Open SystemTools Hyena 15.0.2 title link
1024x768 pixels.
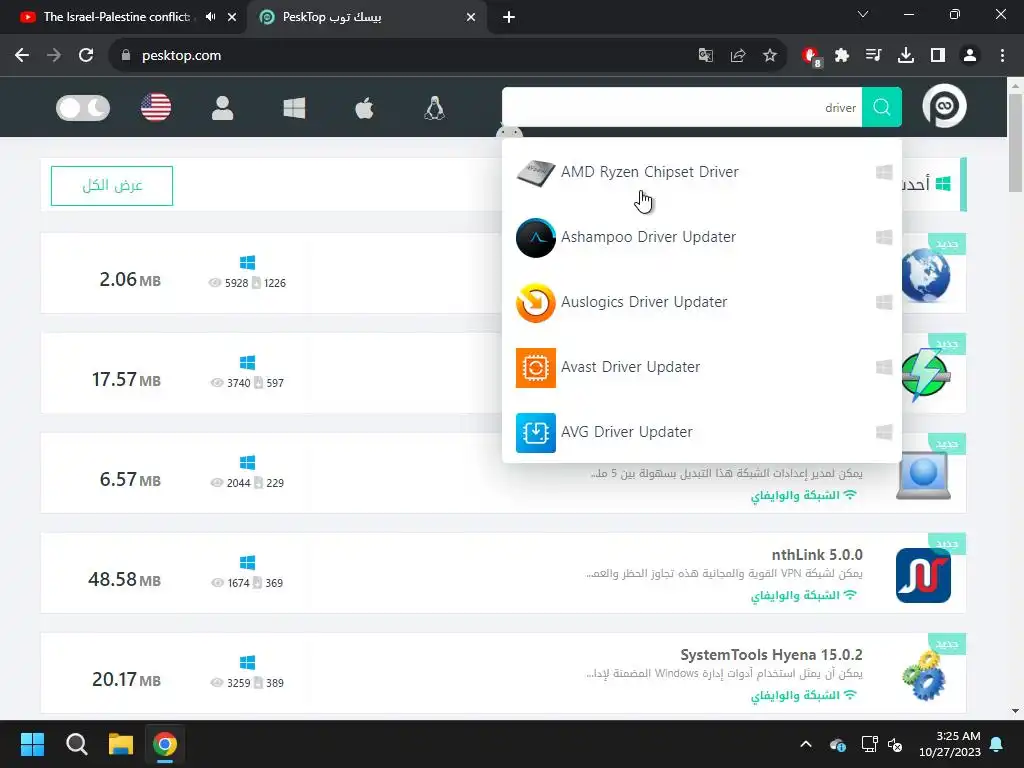point(771,654)
